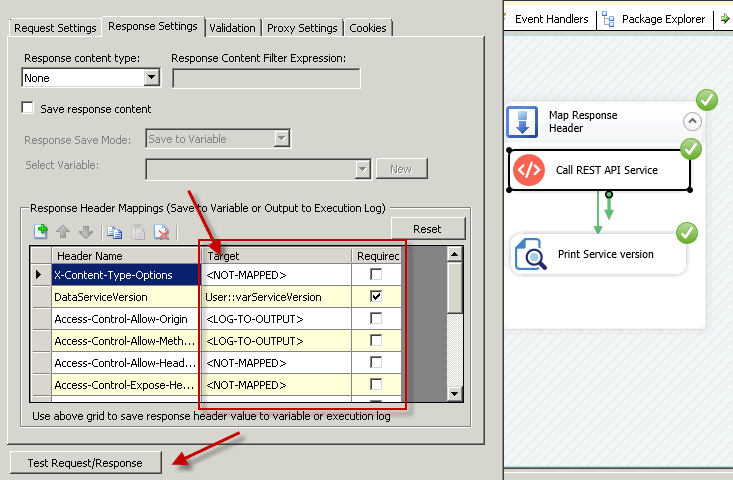733x480 pixels.
Task: Add a new header mapping row
Action: click(41, 231)
